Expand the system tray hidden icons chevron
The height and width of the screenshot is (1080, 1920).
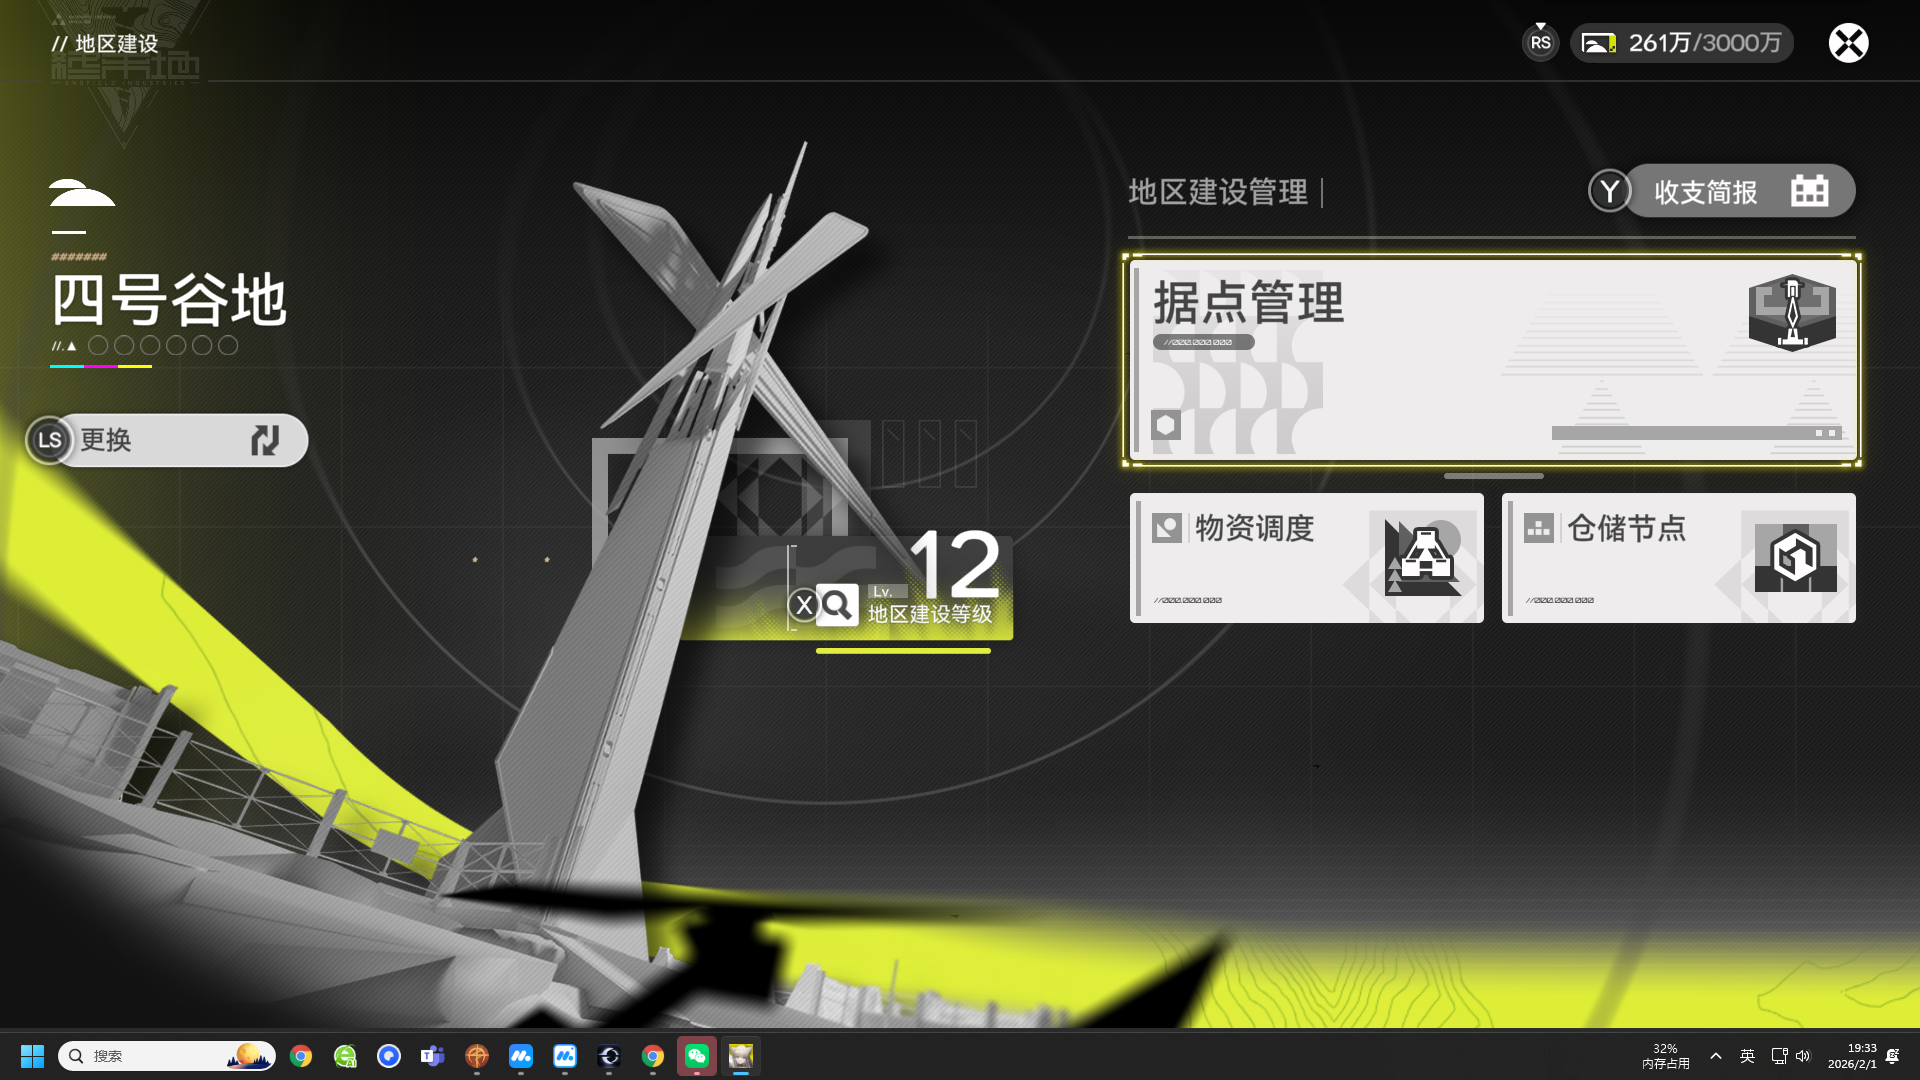(x=1716, y=1056)
